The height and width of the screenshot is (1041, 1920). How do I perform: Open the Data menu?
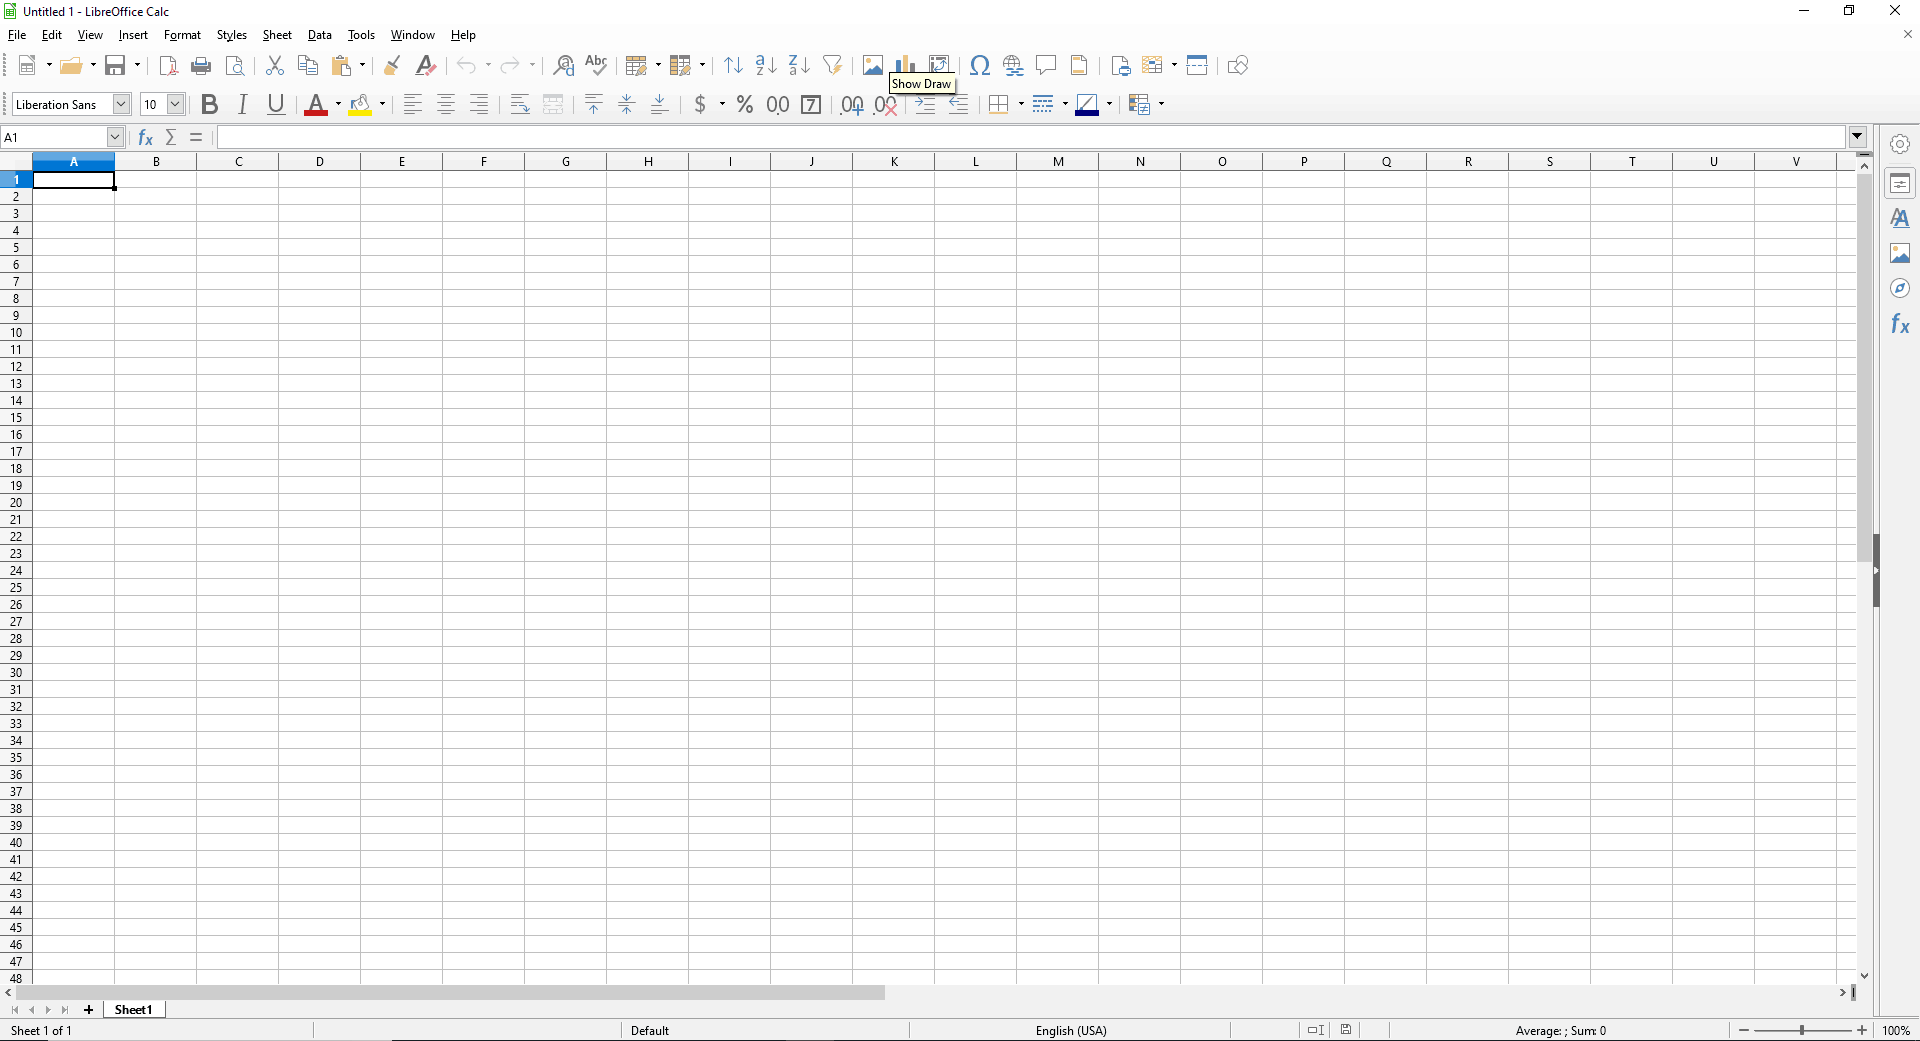319,35
